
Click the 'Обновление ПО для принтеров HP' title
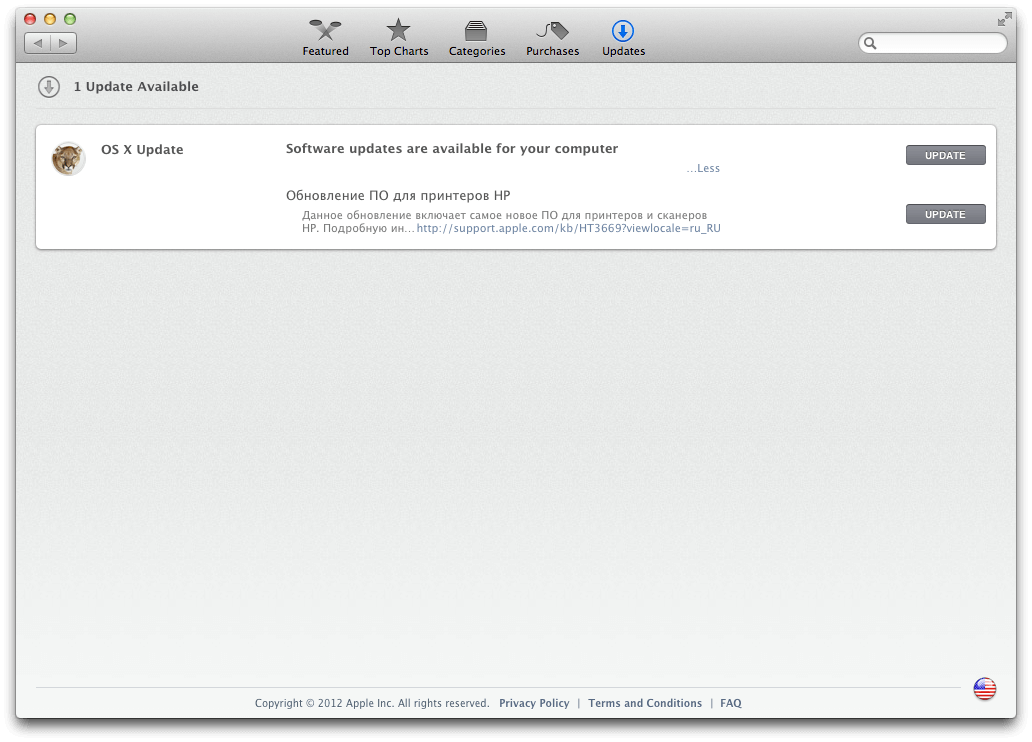[x=398, y=196]
